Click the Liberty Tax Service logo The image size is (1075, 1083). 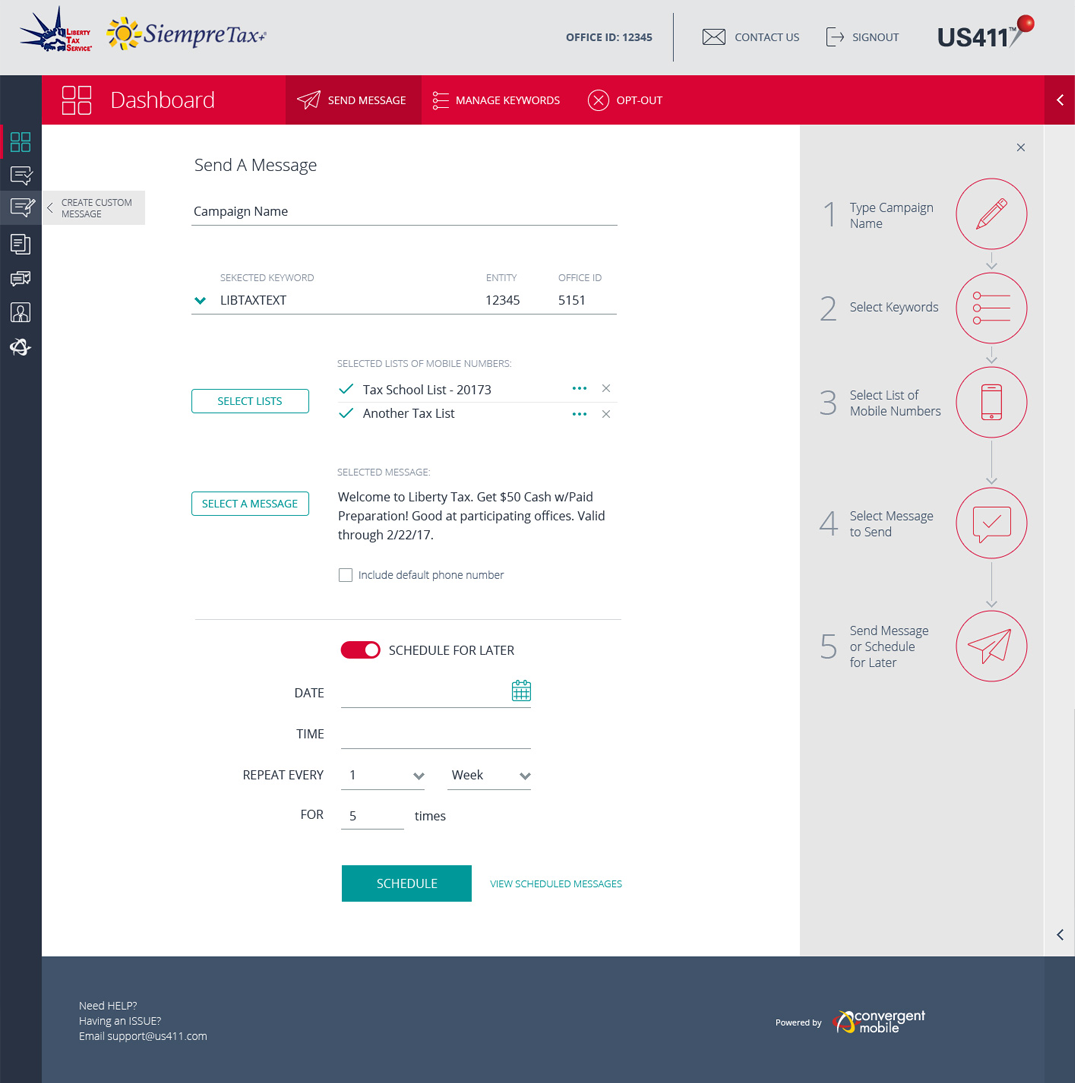[x=55, y=31]
